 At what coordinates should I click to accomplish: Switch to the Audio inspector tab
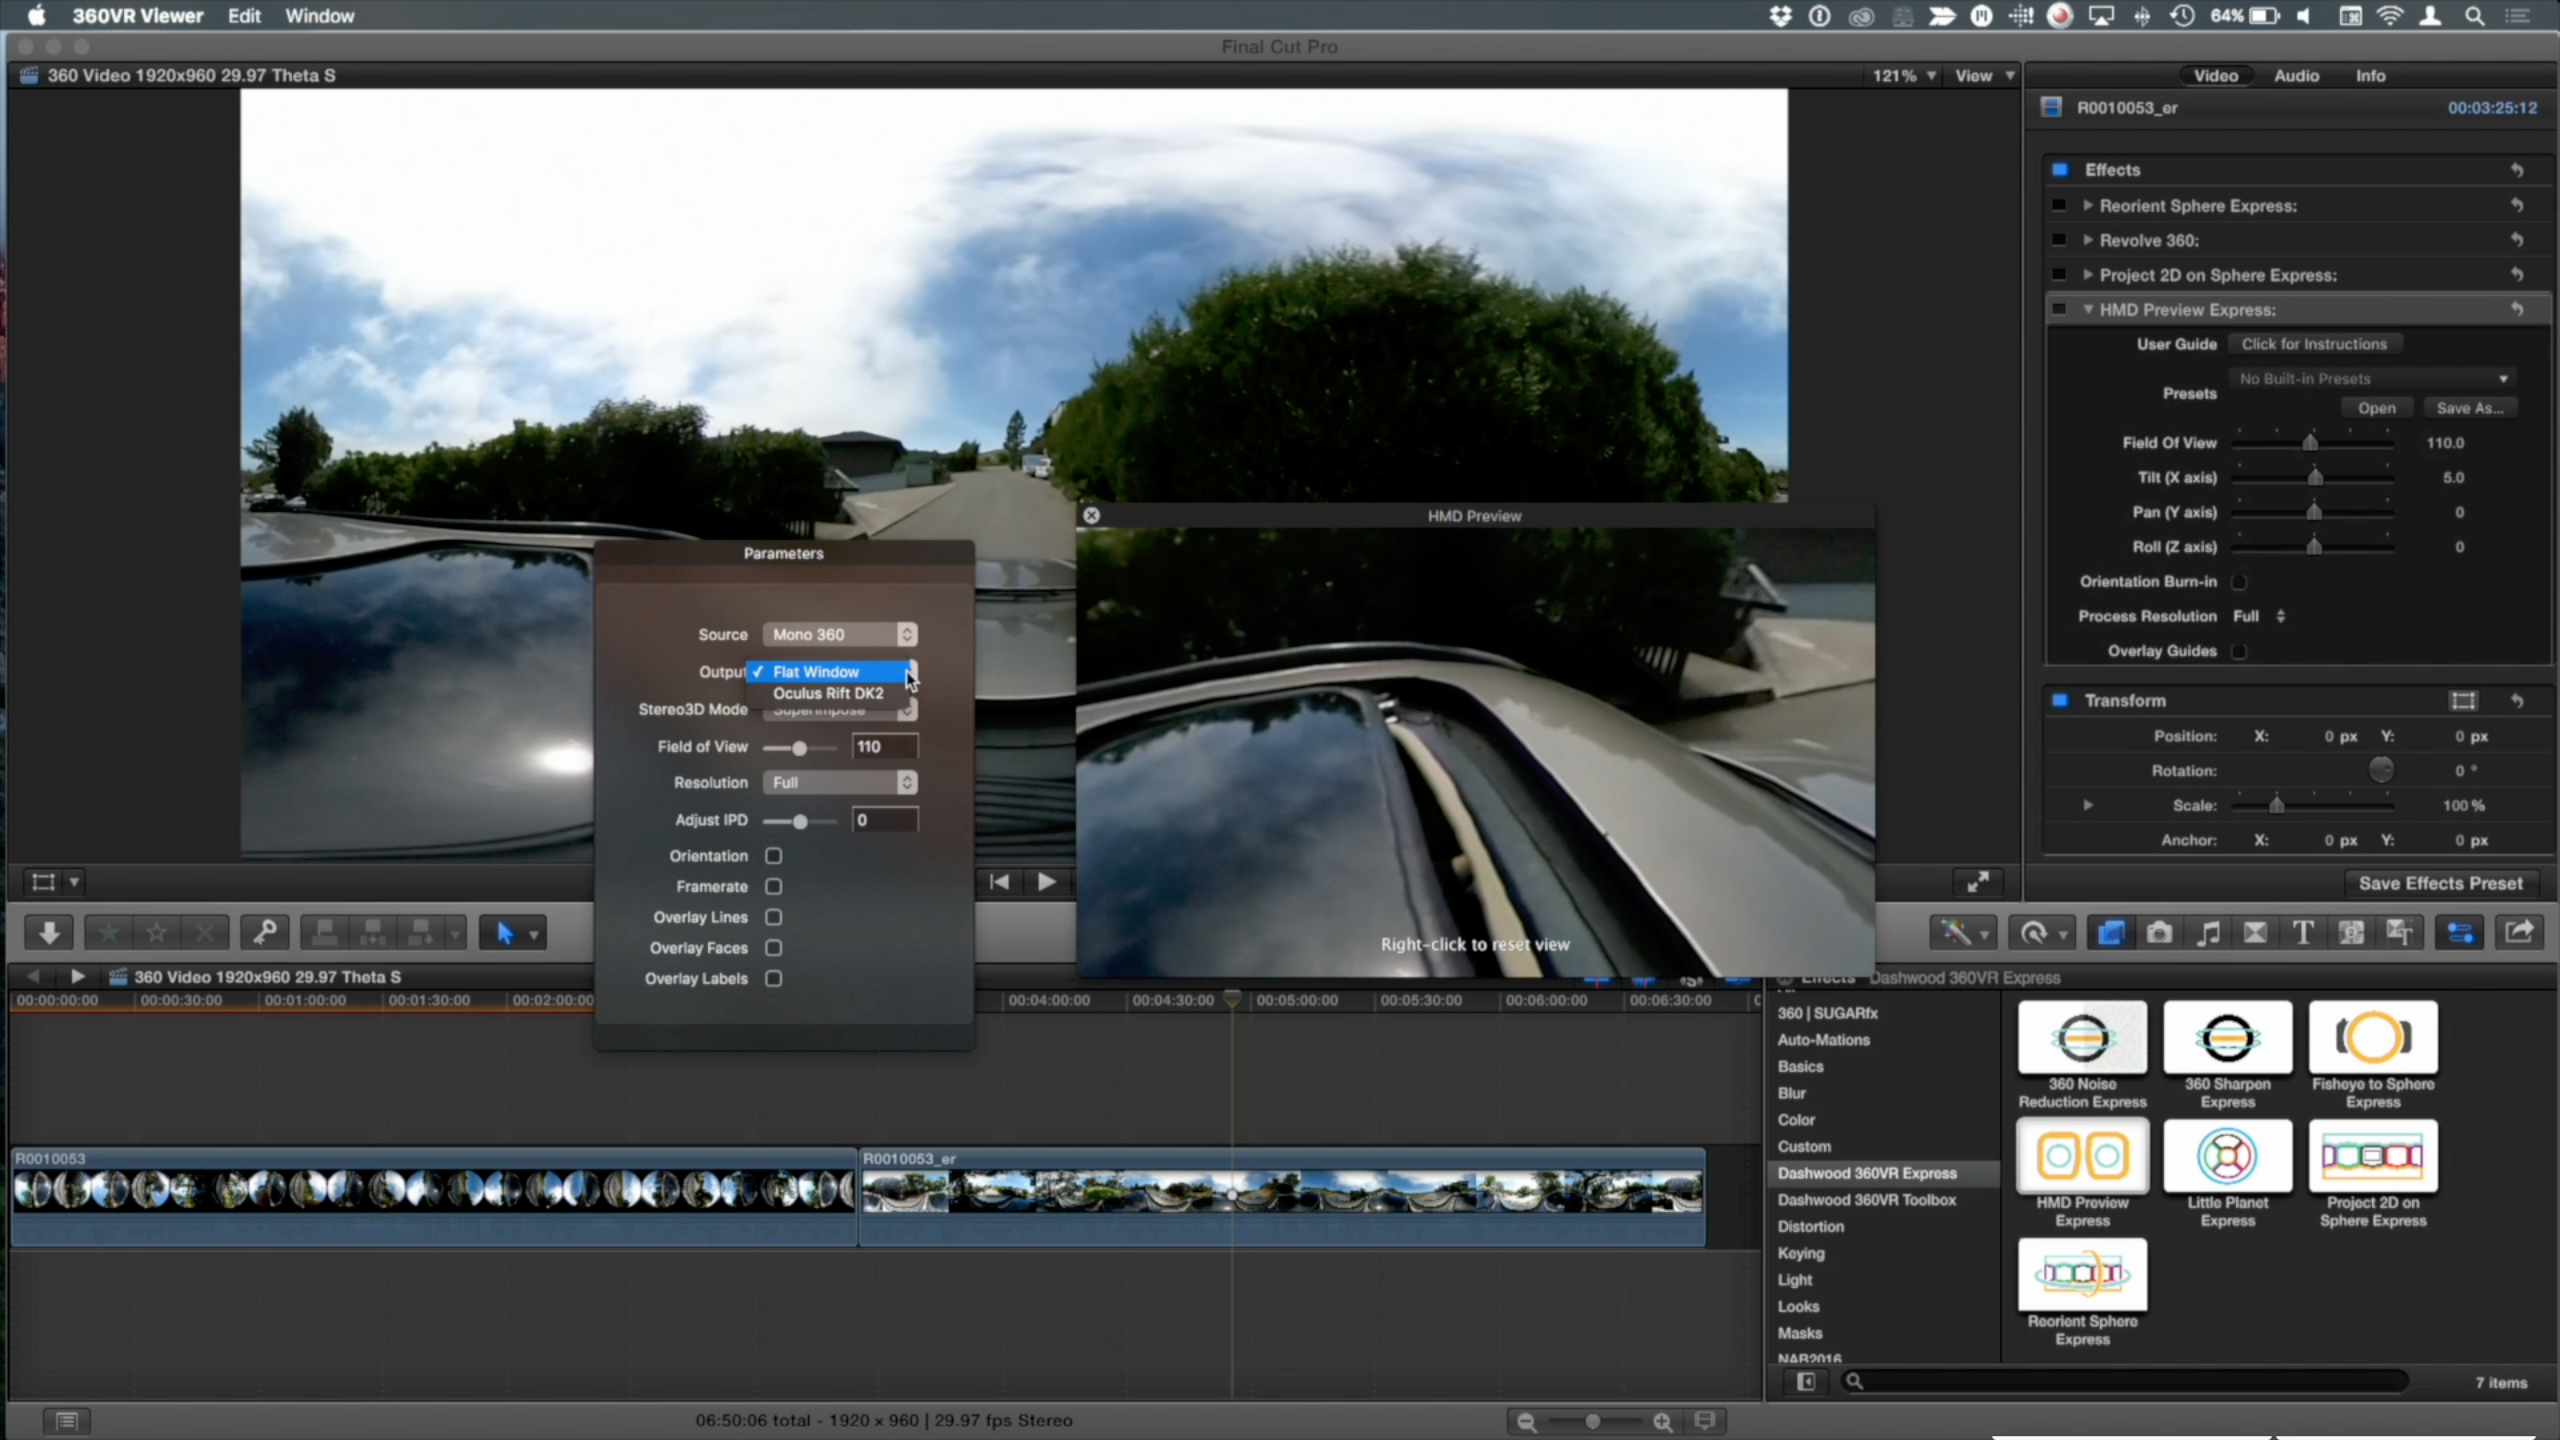coord(2296,76)
